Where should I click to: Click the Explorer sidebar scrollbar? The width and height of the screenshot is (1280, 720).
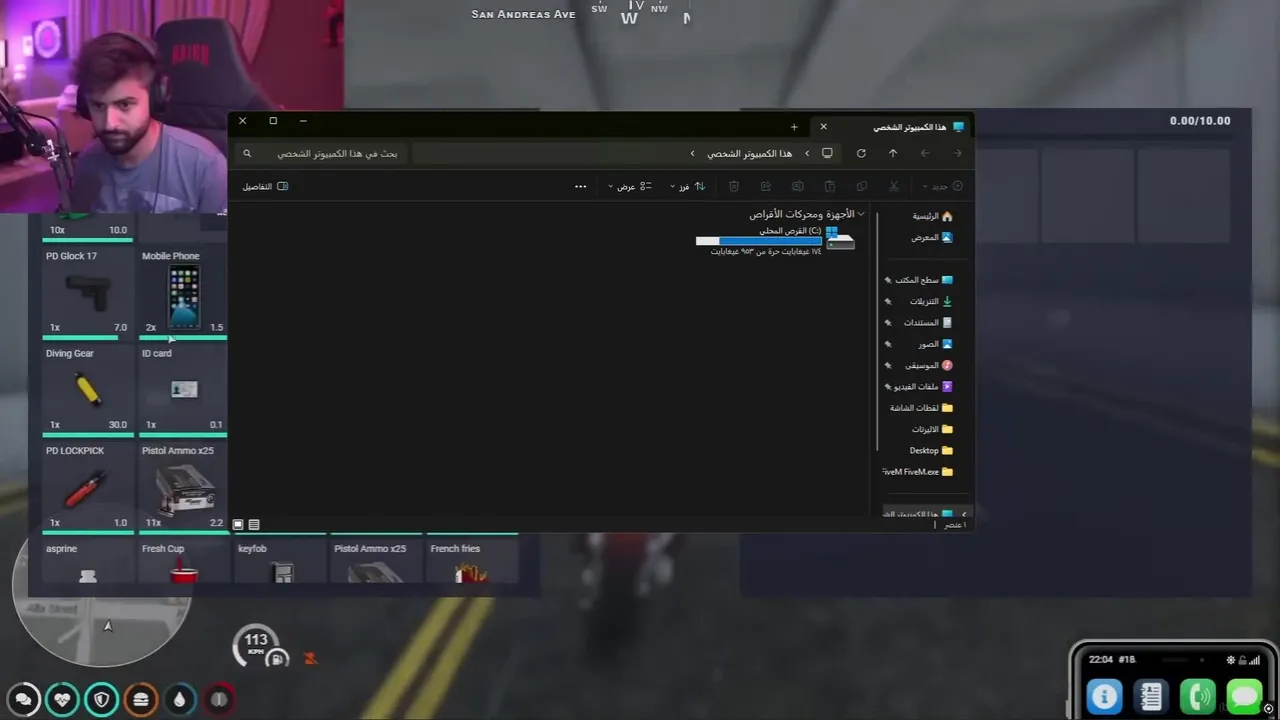(877, 330)
